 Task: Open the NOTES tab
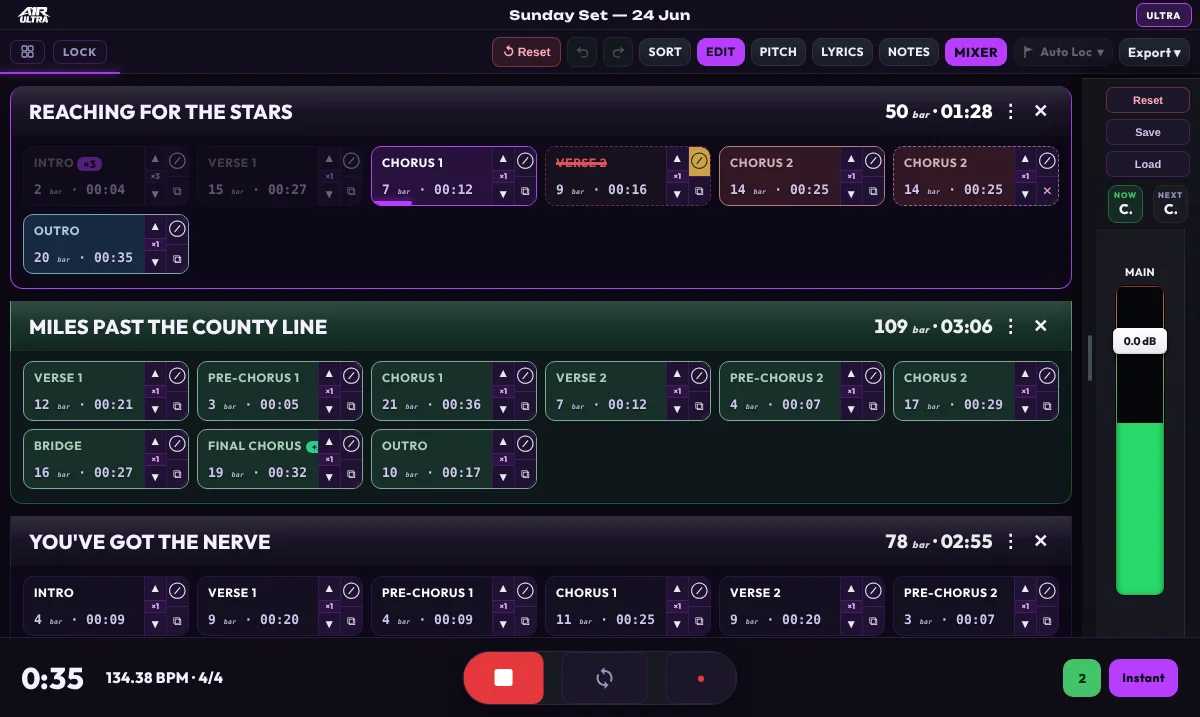pyautogui.click(x=909, y=52)
